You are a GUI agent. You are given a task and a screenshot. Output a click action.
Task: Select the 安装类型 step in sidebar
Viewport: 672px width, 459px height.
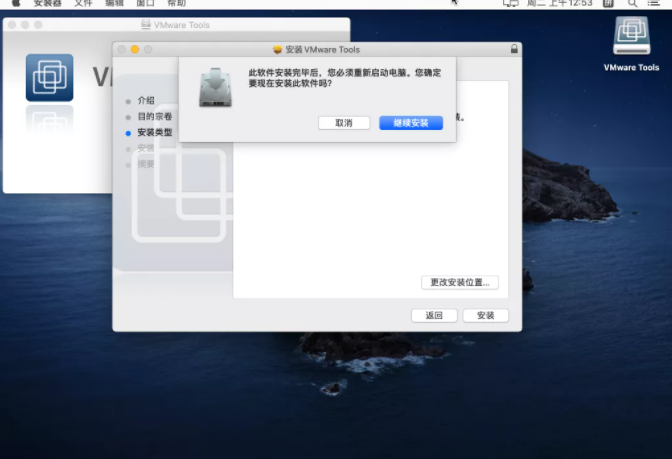pos(155,132)
